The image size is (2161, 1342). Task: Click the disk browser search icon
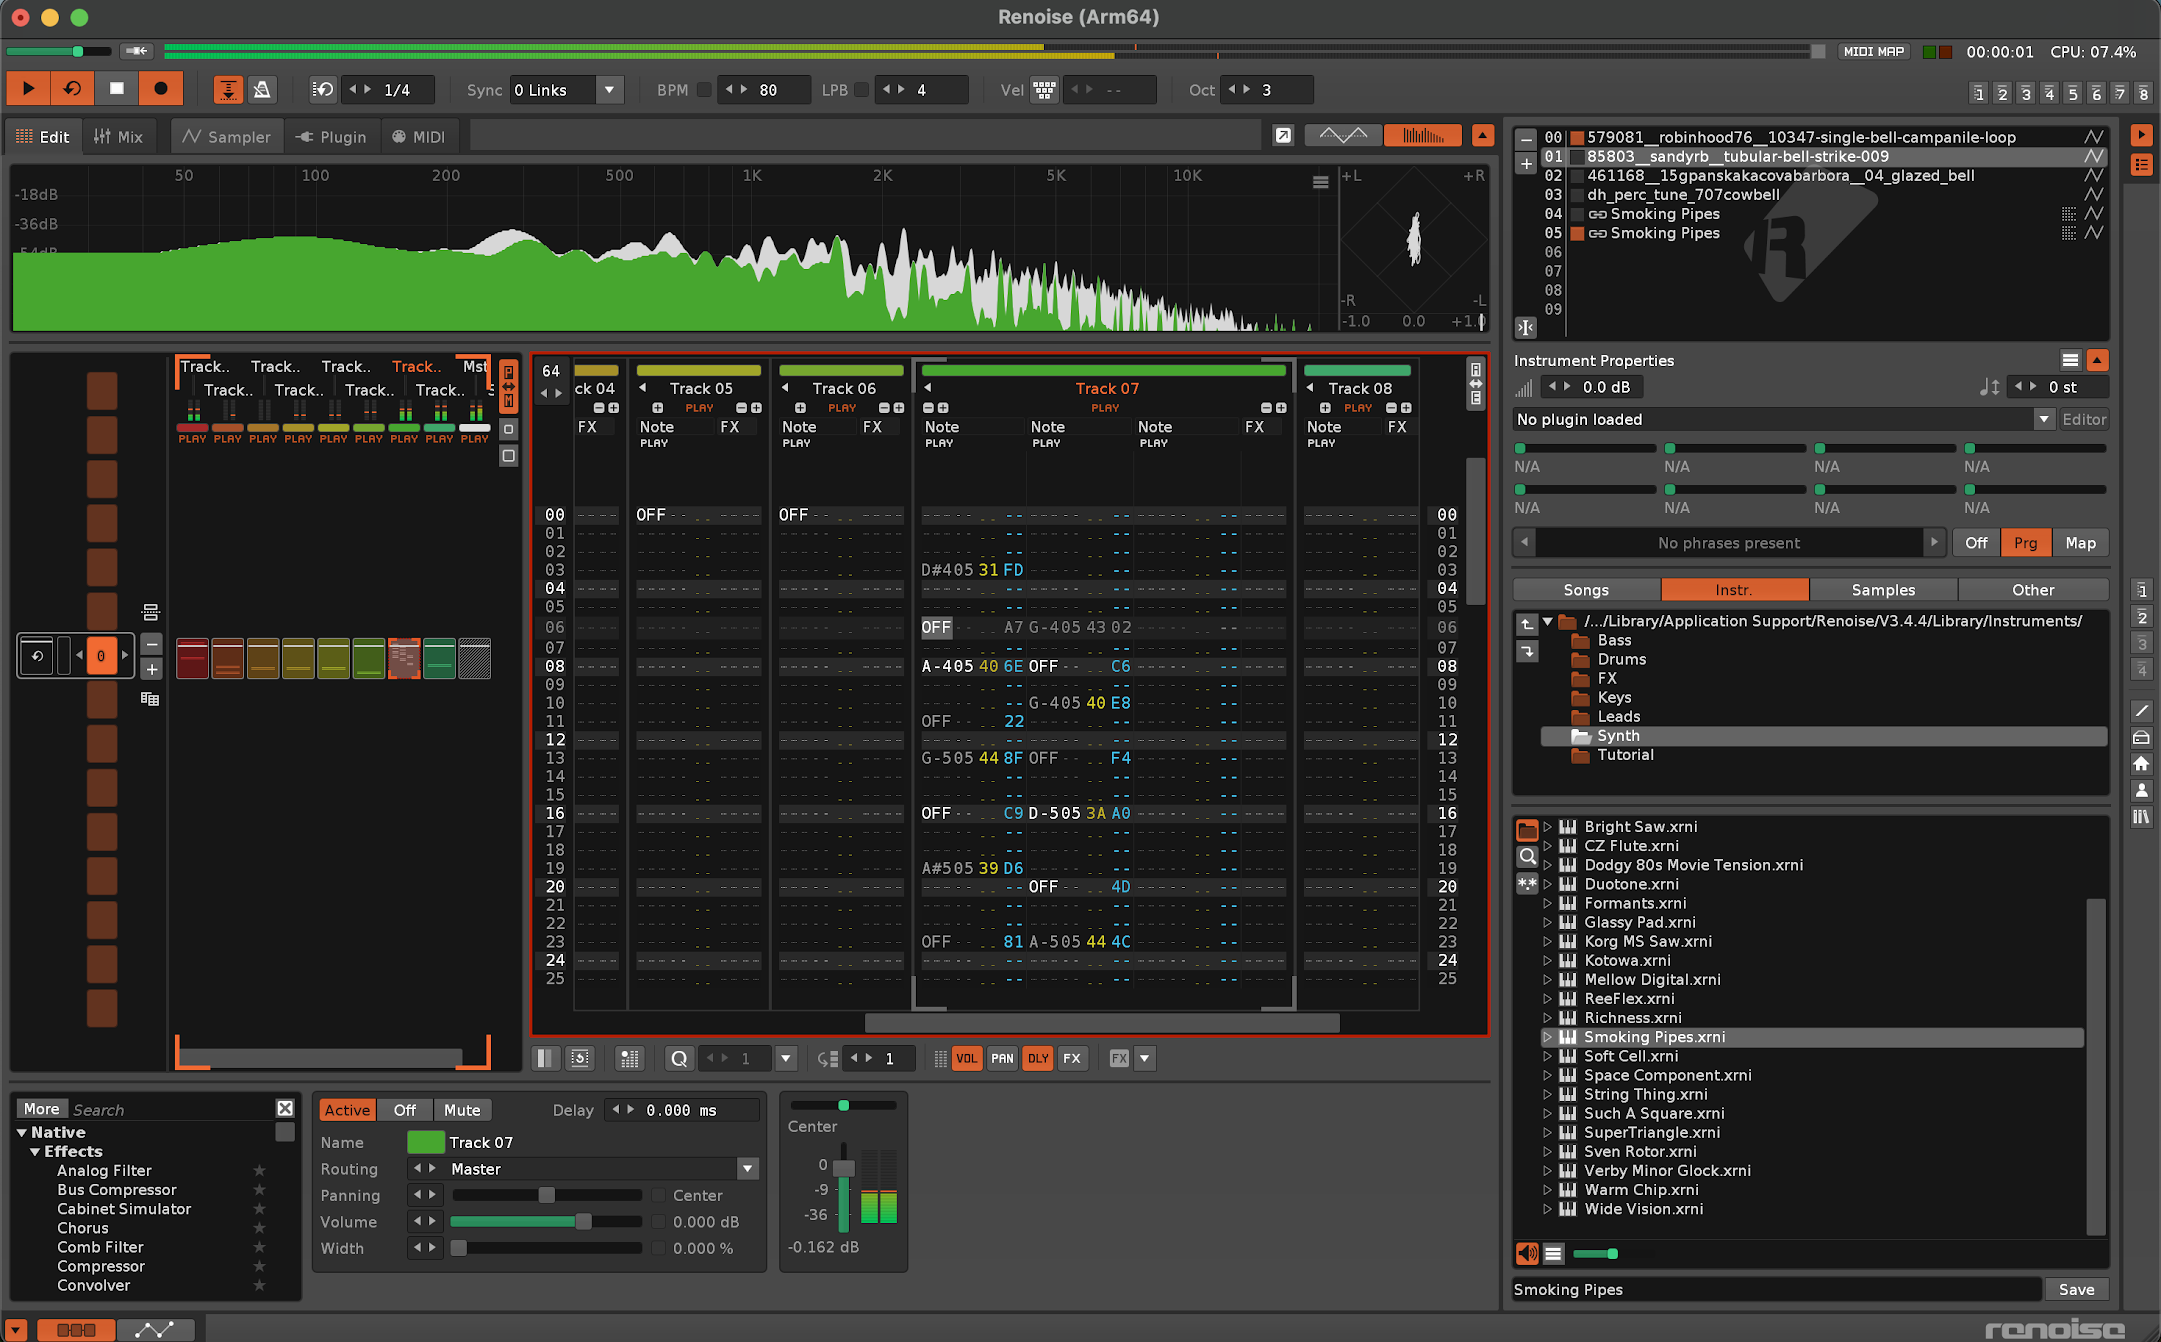point(1527,856)
